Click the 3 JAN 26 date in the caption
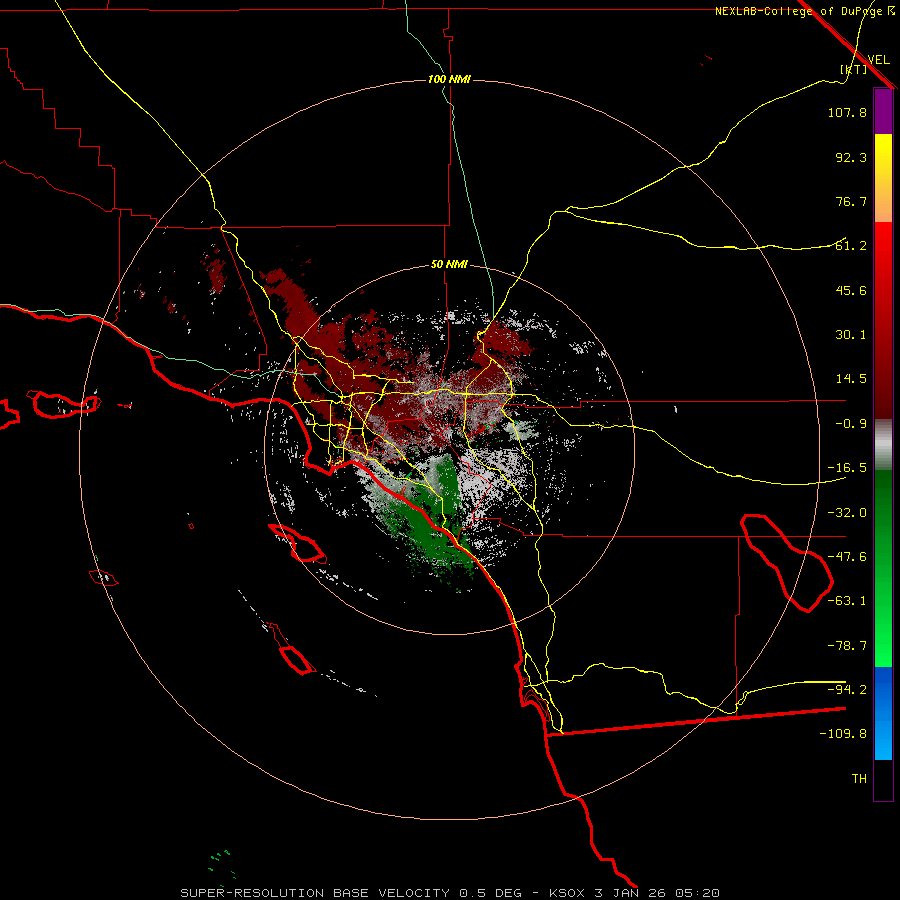The image size is (900, 900). pos(630,893)
